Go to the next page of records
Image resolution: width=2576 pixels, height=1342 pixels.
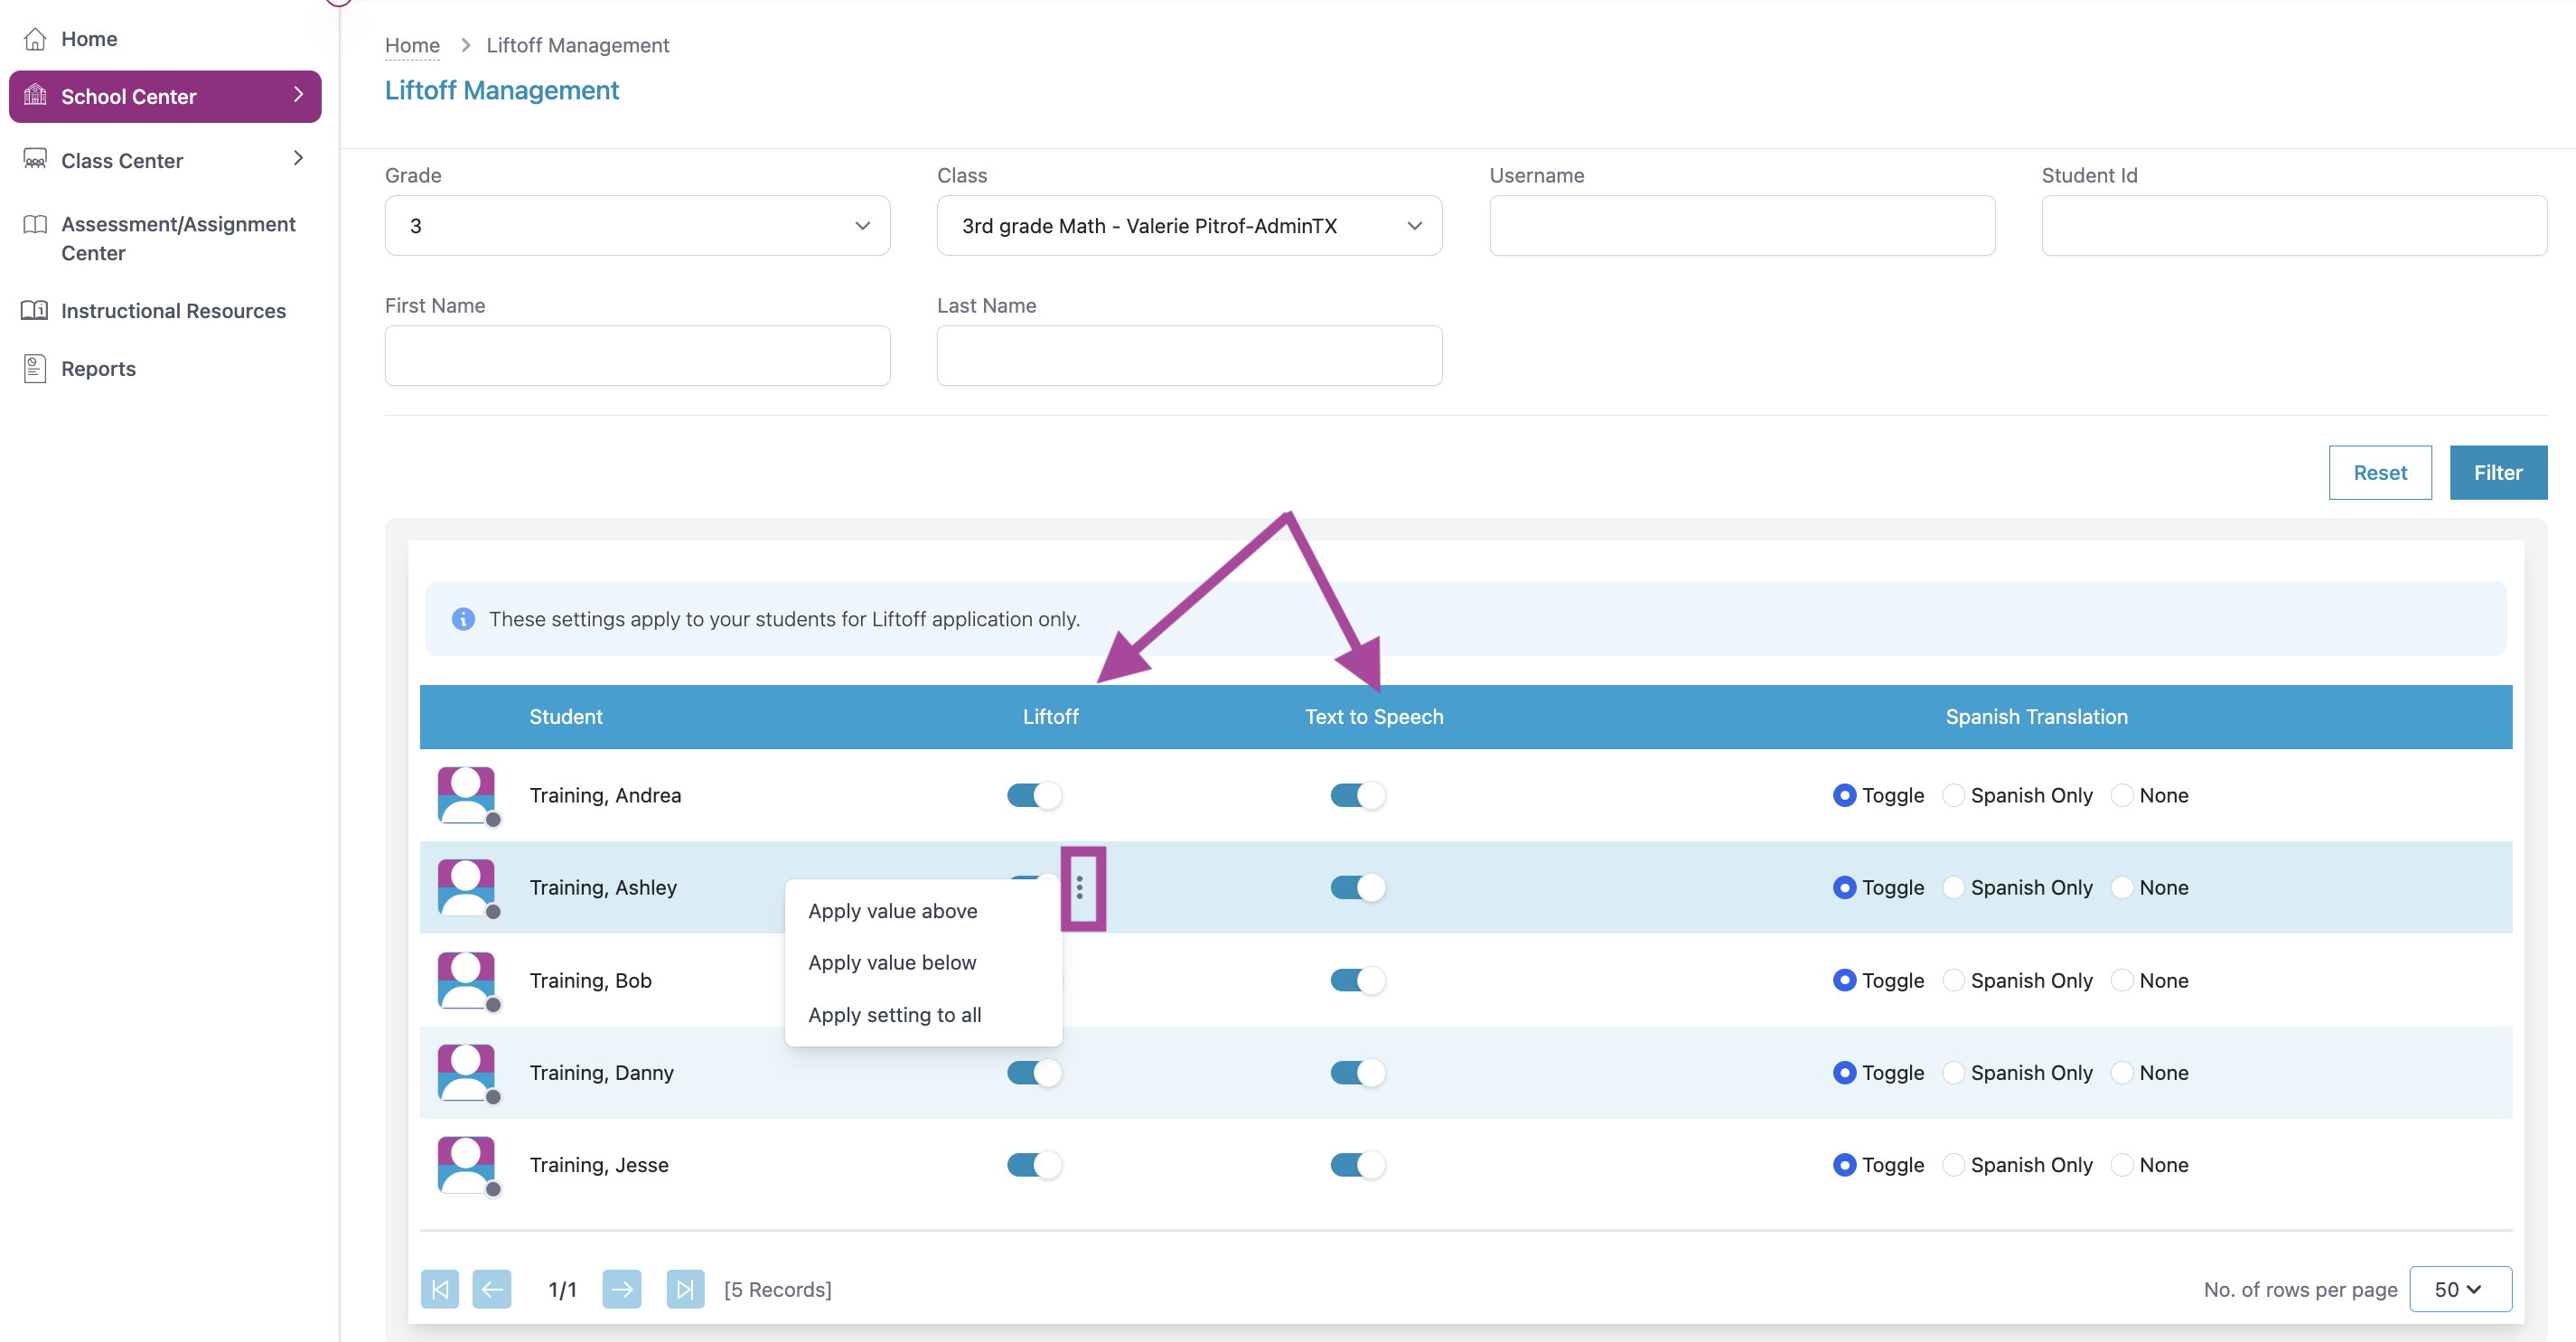pyautogui.click(x=622, y=1289)
